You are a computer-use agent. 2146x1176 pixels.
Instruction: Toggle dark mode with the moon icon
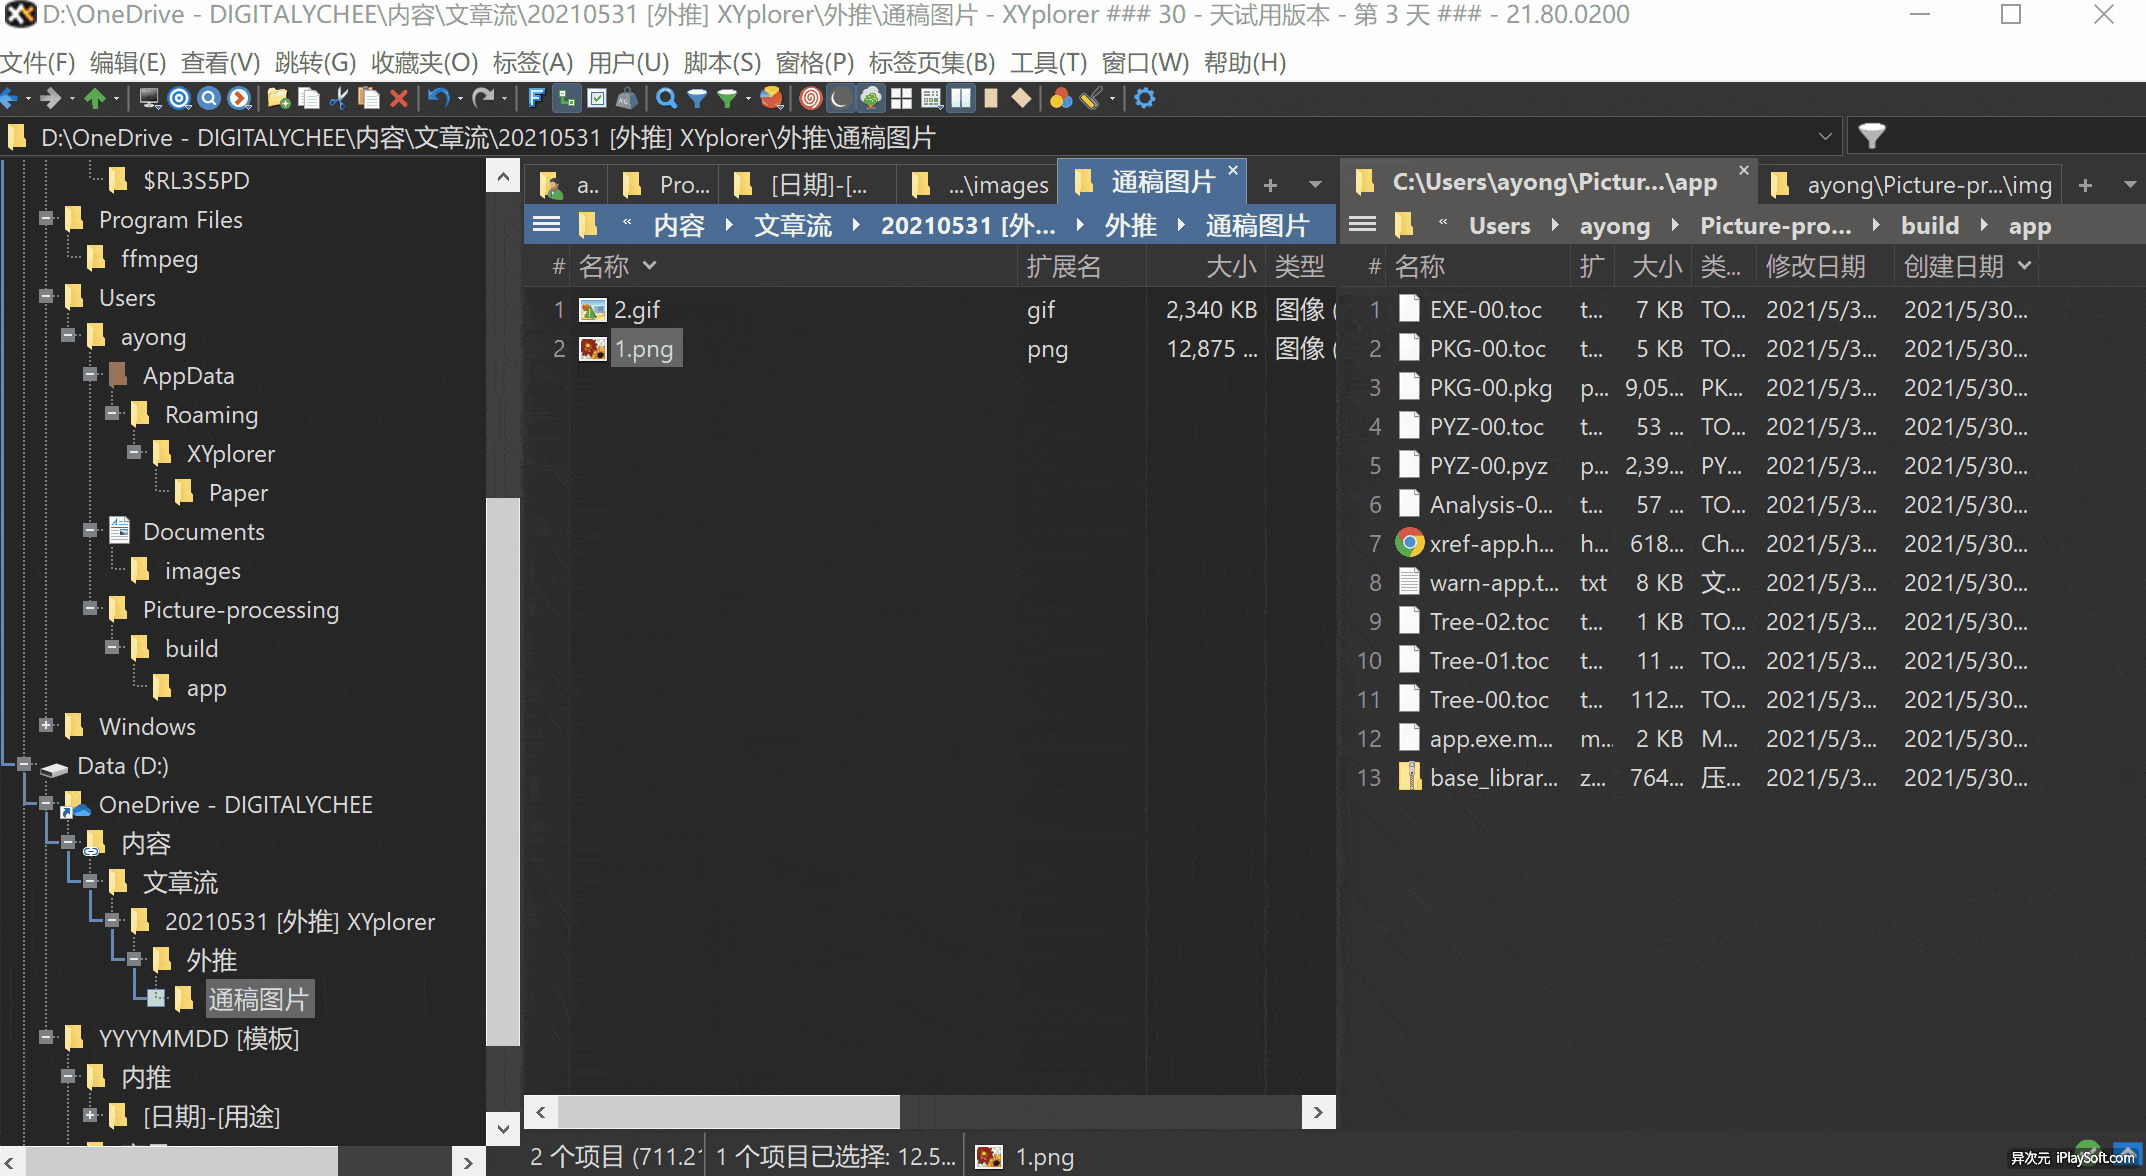tap(841, 98)
